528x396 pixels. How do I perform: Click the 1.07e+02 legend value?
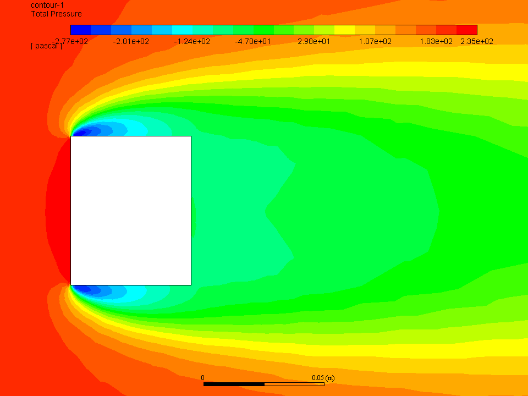[375, 41]
